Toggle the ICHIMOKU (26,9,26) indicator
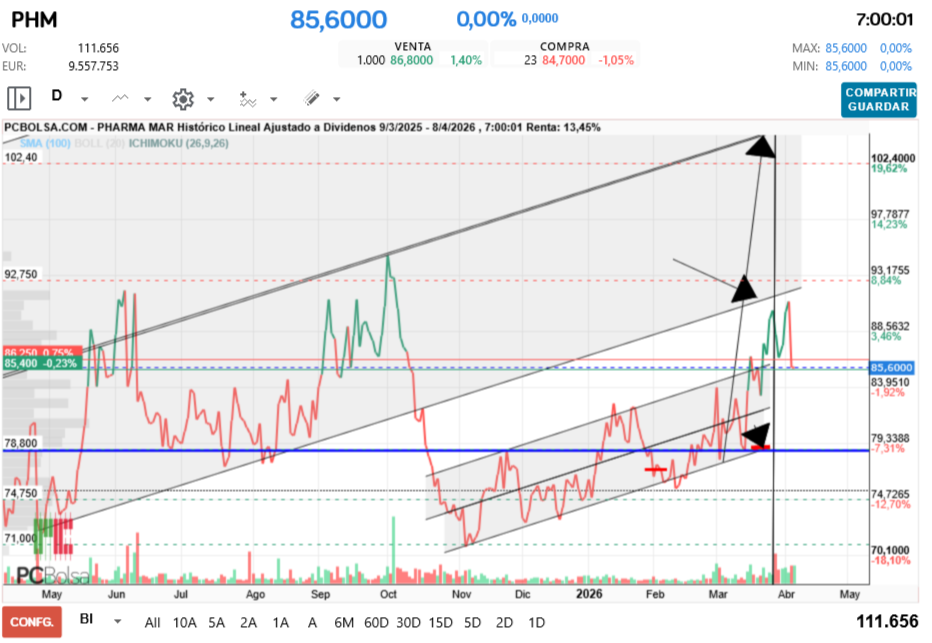Image resolution: width=932 pixels, height=643 pixels. point(178,143)
